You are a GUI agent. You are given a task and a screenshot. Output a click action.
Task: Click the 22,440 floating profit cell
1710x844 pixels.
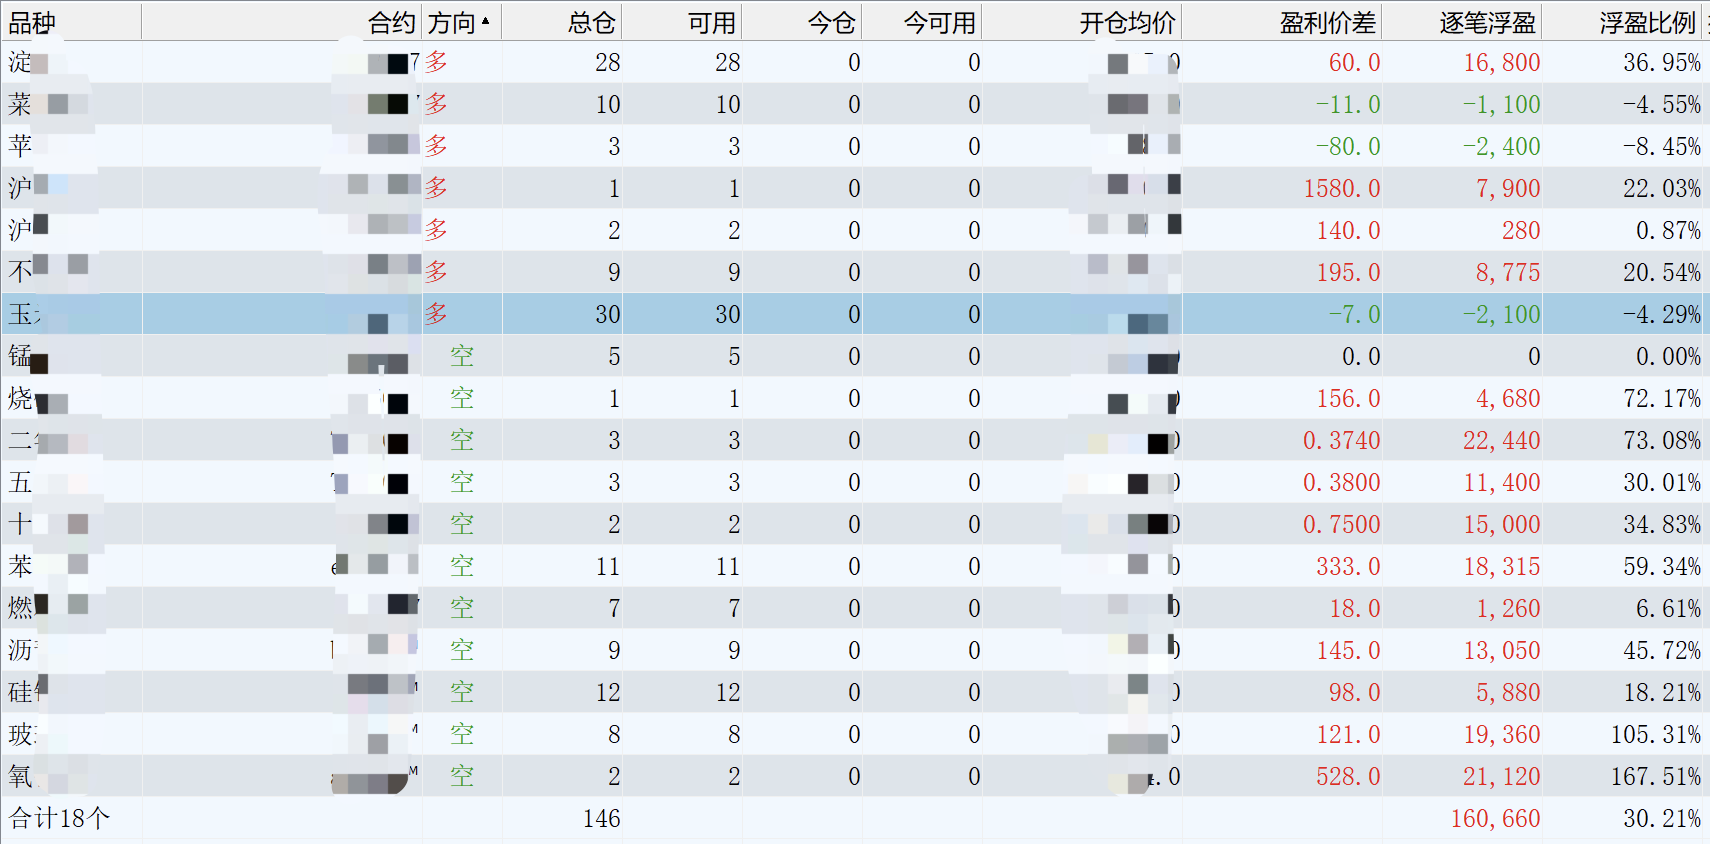1501,441
